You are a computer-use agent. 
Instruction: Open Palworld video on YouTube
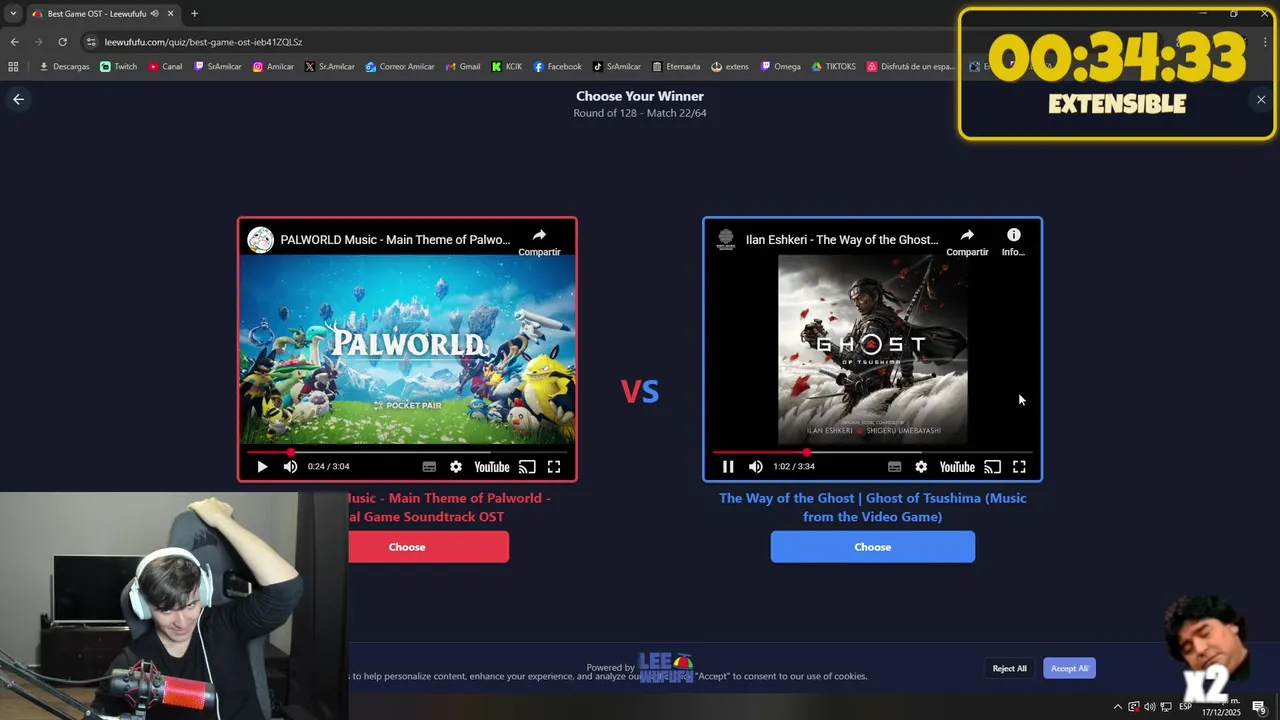[x=492, y=467]
